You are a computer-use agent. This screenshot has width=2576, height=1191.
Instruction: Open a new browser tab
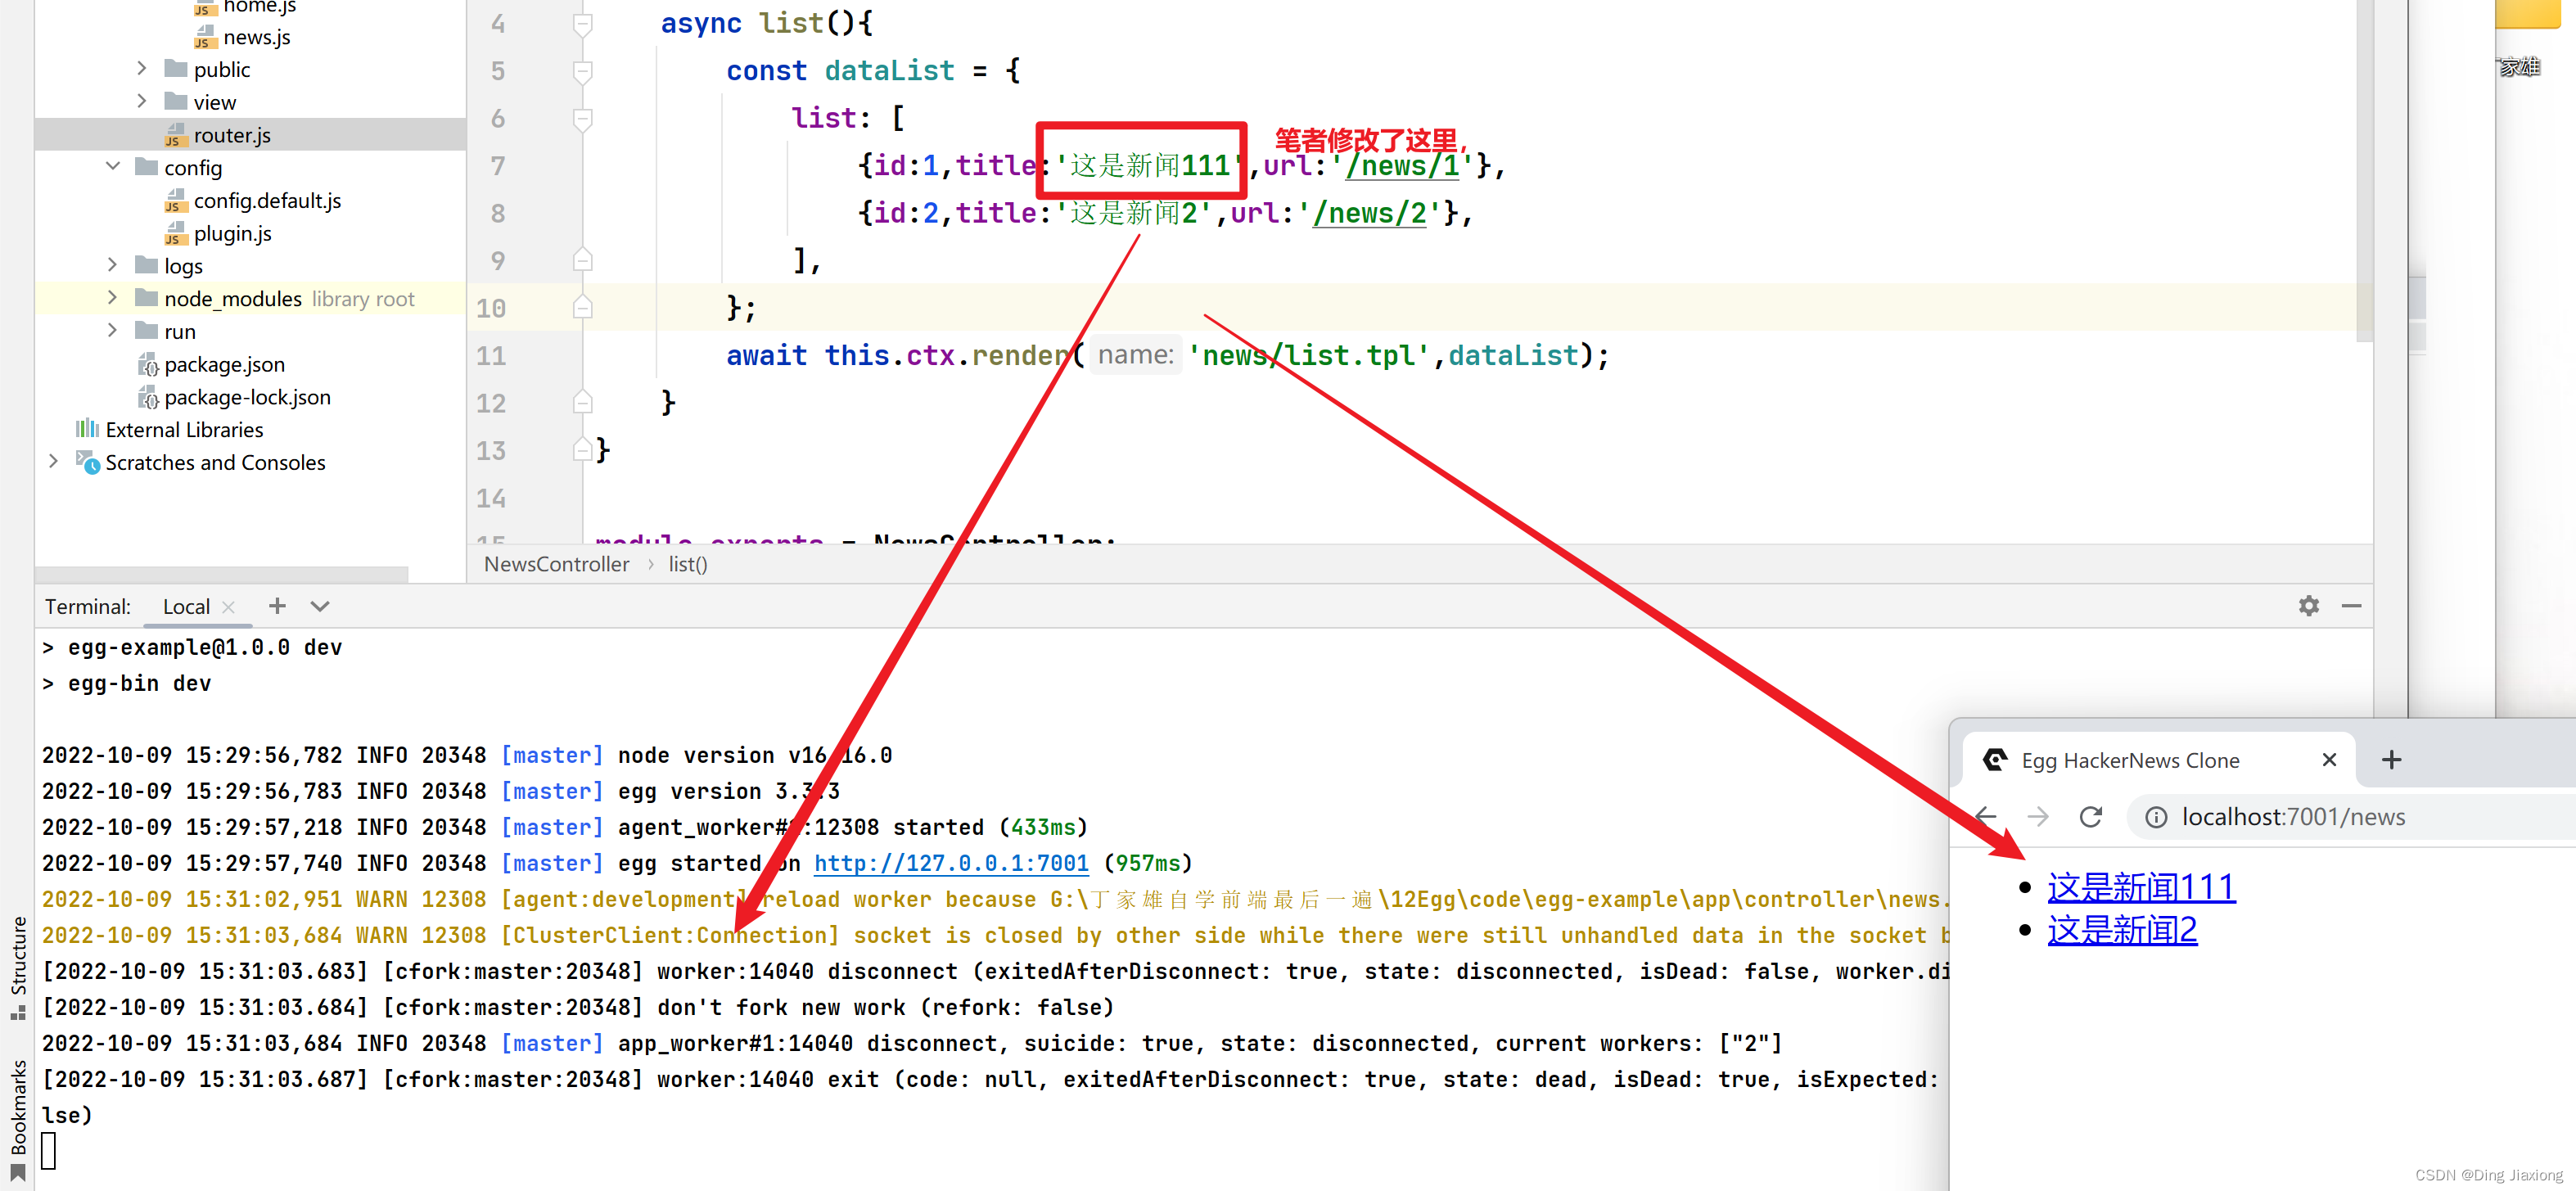[x=2391, y=760]
